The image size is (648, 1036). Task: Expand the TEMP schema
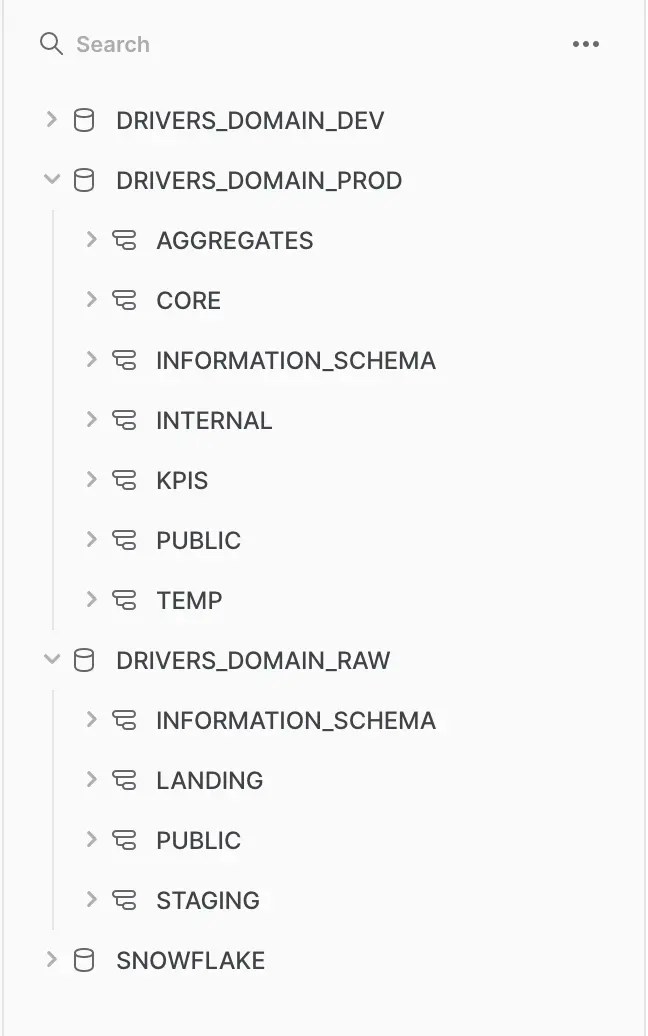point(92,600)
